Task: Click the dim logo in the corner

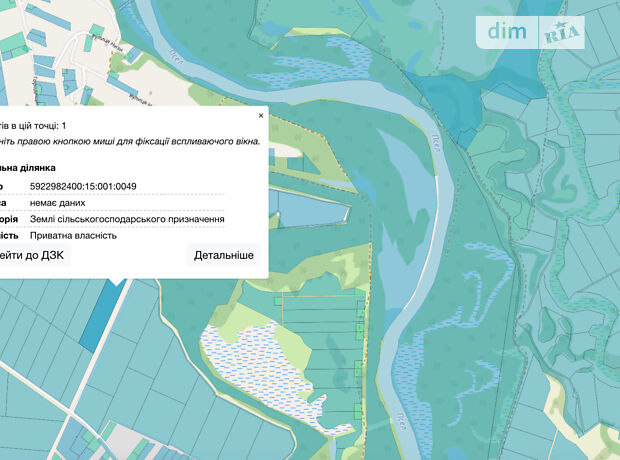Action: coord(508,32)
